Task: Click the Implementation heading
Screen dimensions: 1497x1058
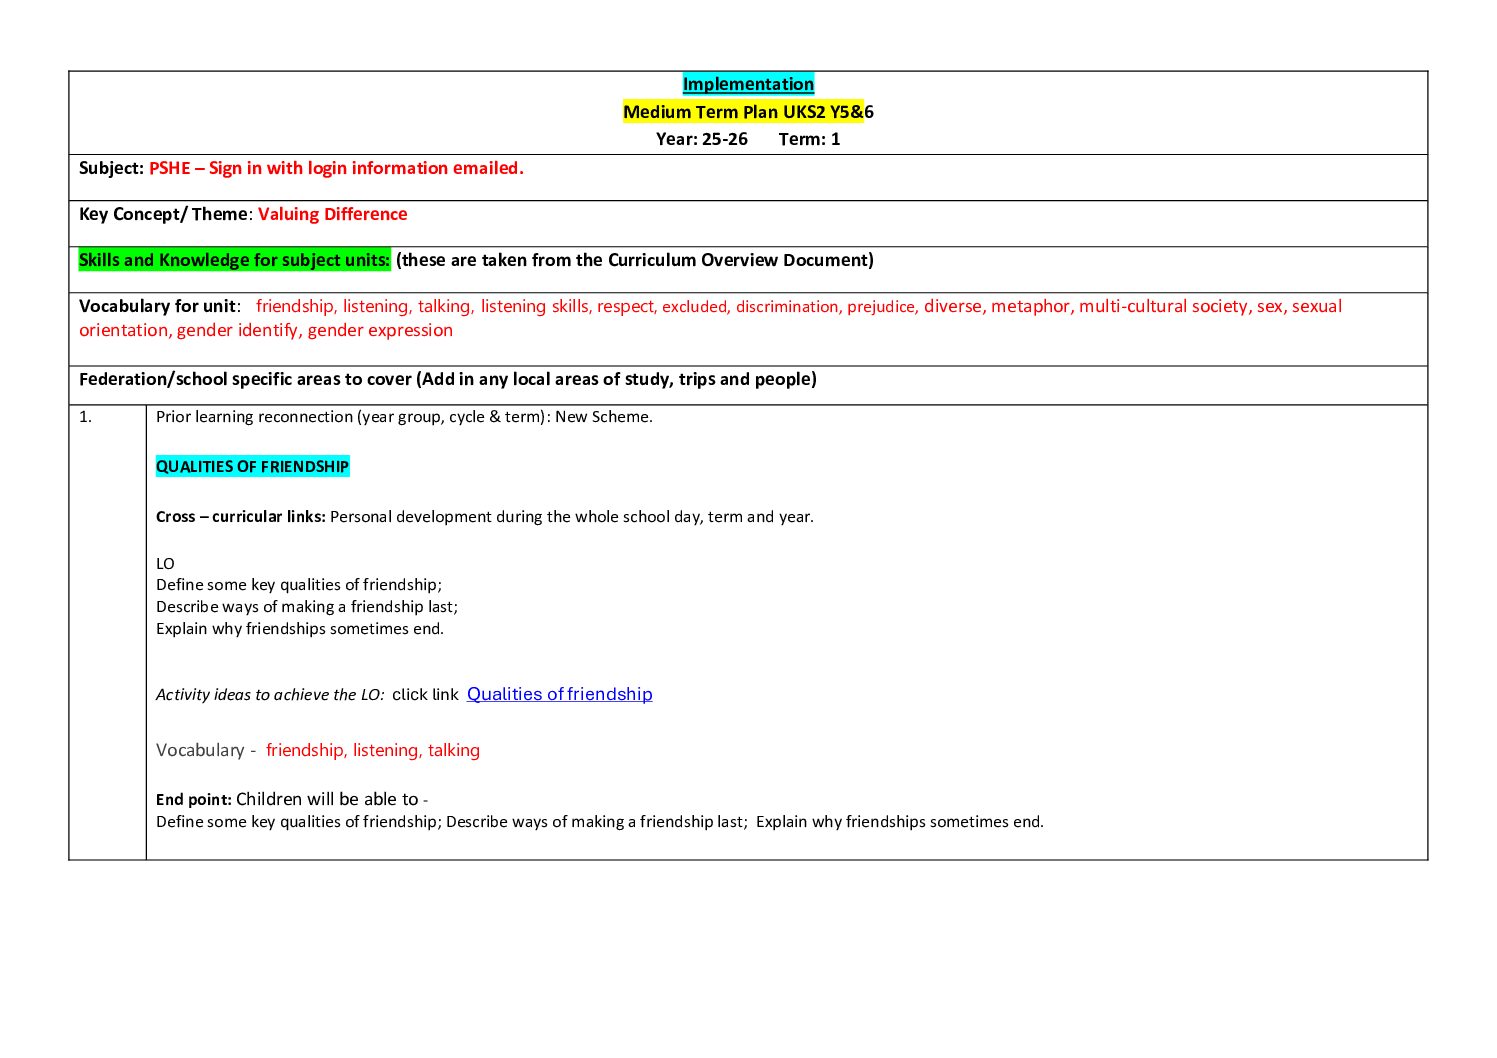Action: click(748, 84)
